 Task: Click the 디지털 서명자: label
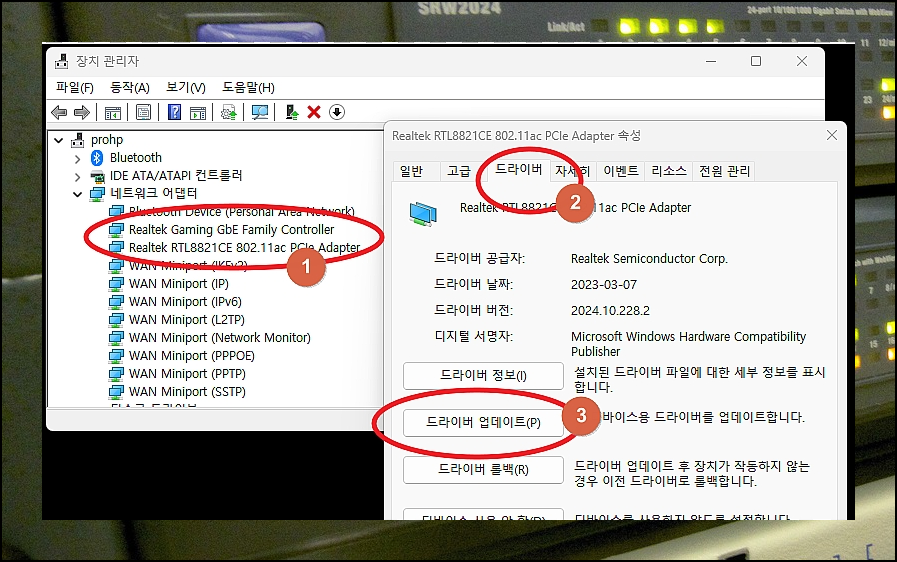click(x=474, y=337)
